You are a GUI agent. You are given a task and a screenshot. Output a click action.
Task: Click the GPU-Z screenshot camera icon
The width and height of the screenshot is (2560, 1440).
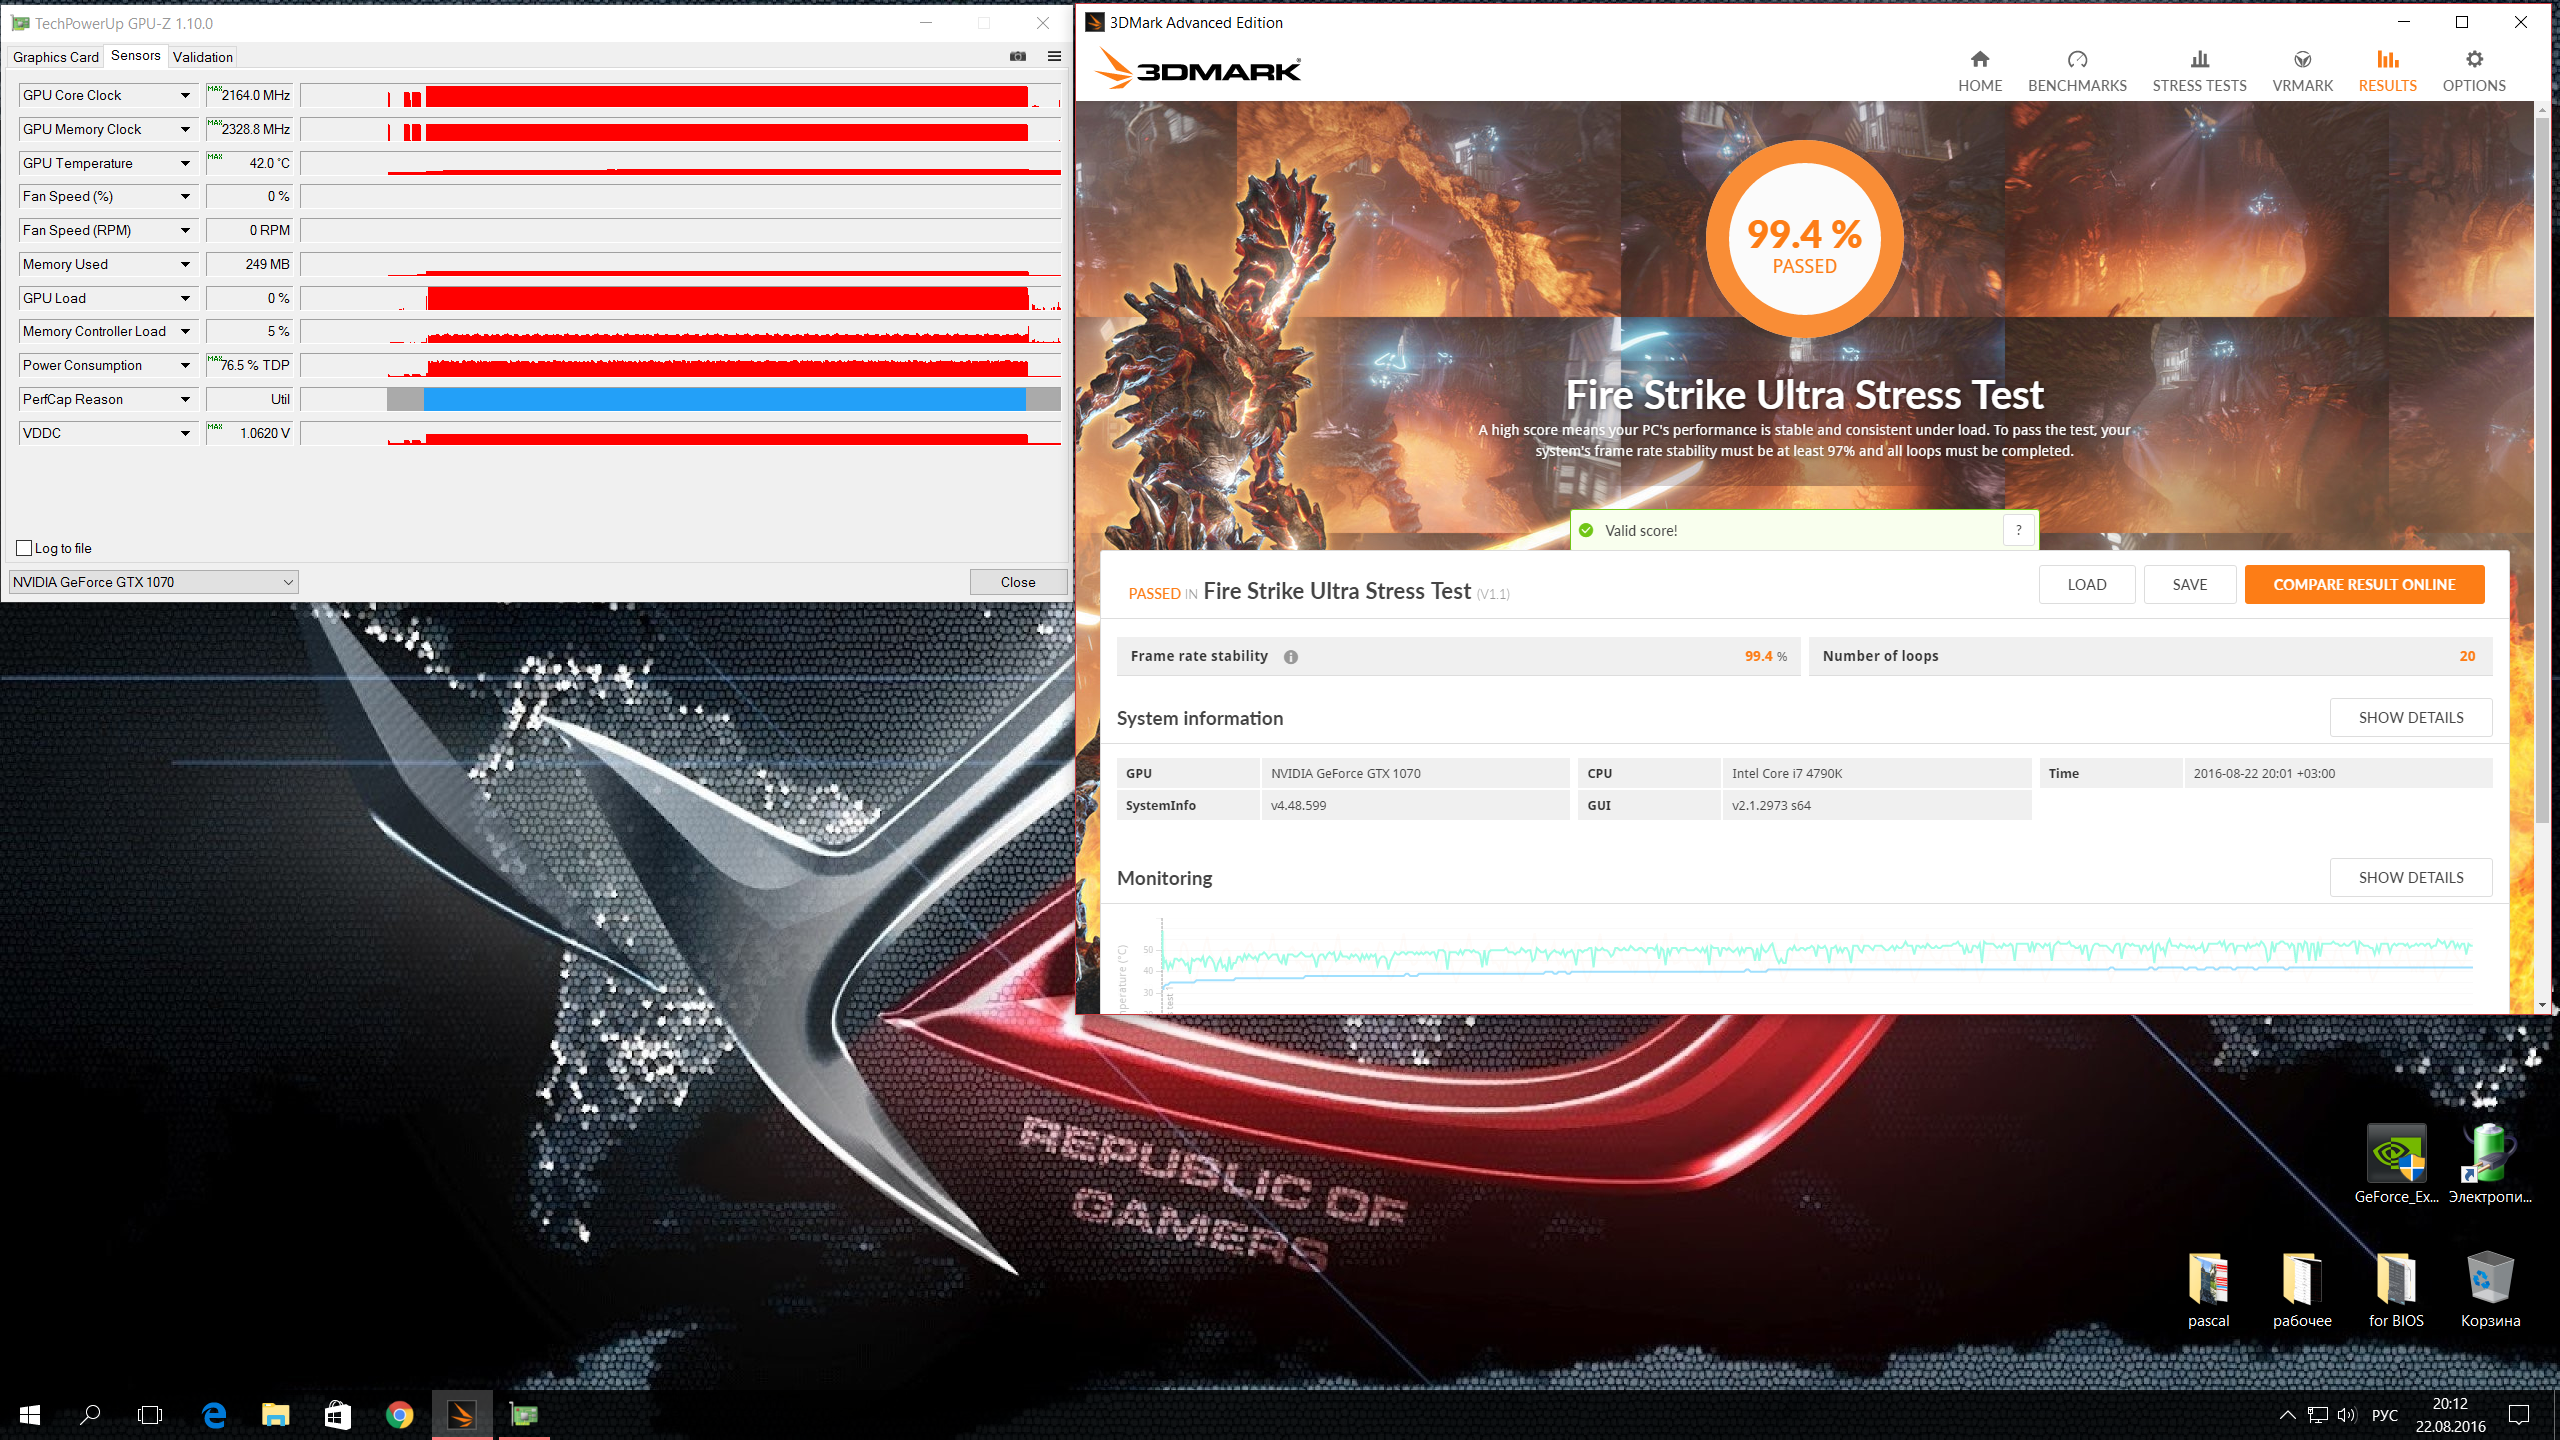pos(1018,56)
